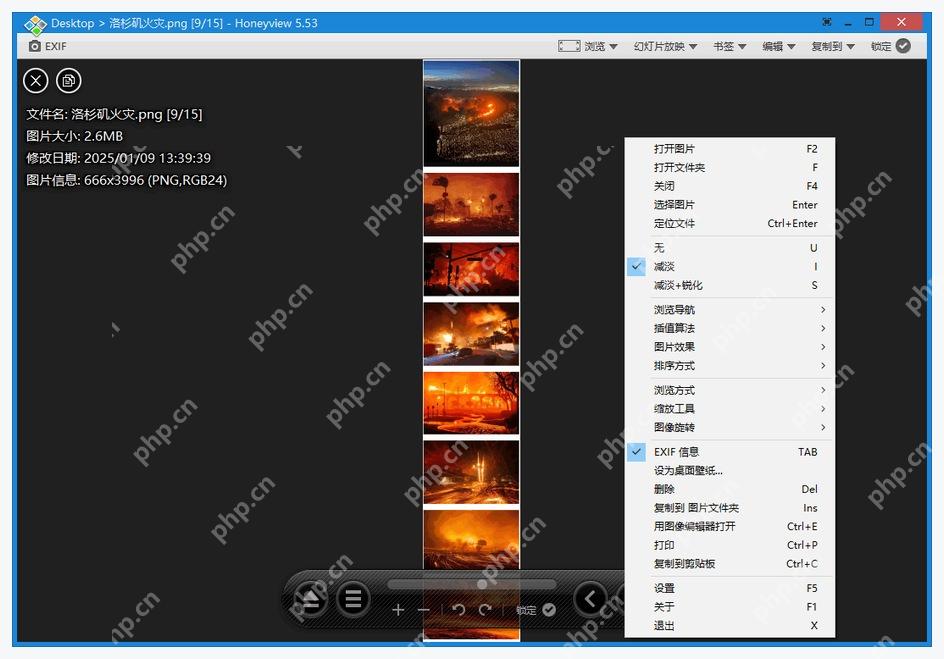Choose 定位文件 from context menu
Viewport: 944px width, 659px height.
coord(730,223)
